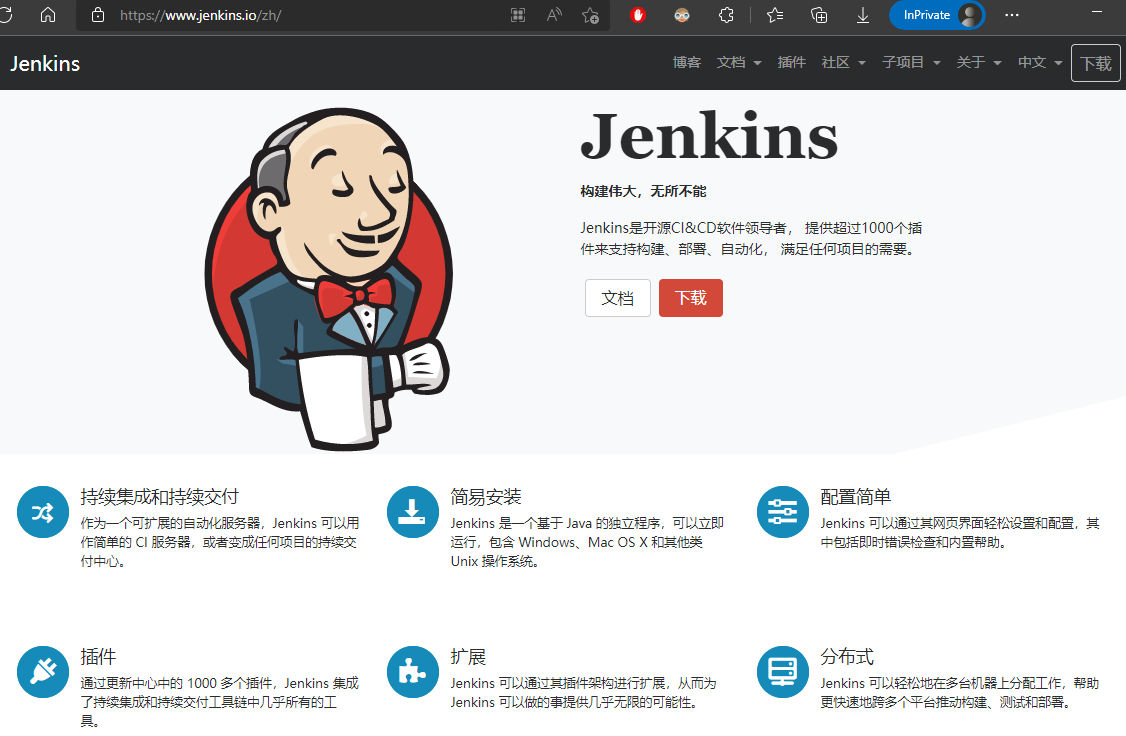Click the easy installation download icon
This screenshot has height=736, width=1126.
tap(413, 512)
